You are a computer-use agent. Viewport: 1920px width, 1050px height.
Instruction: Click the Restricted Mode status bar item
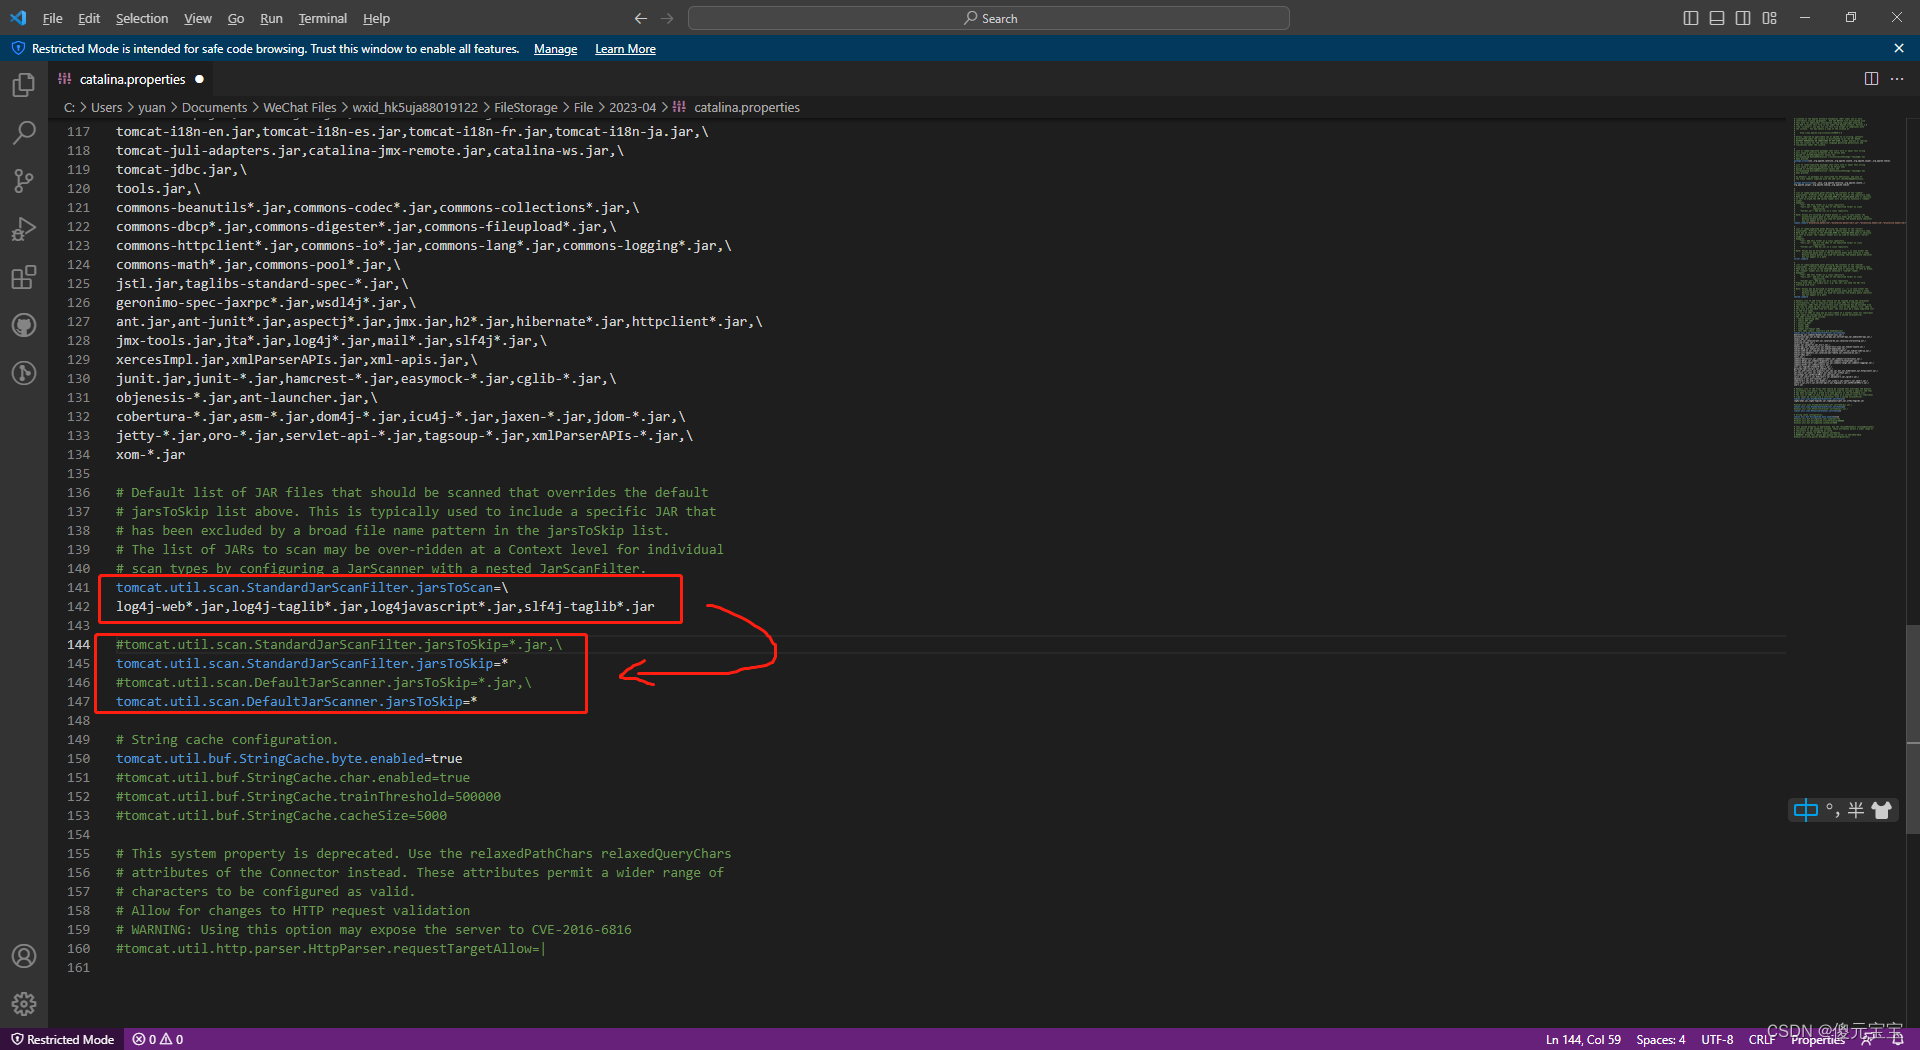pos(62,1039)
